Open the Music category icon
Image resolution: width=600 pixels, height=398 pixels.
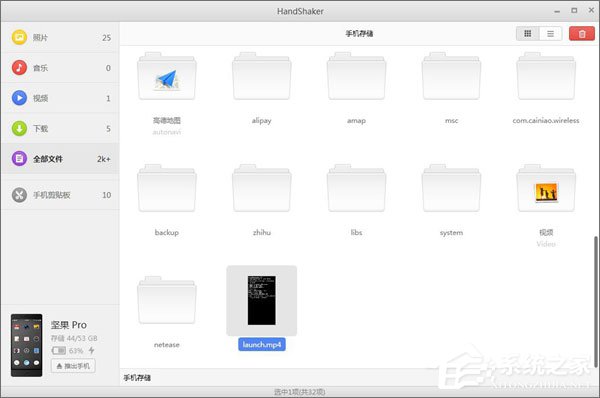click(x=19, y=68)
